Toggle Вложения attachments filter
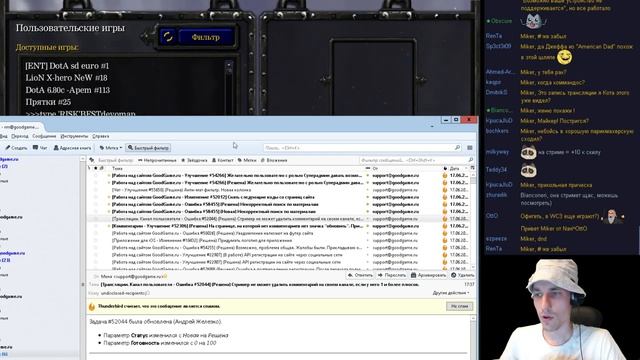This screenshot has width=640, height=360. coord(274,160)
